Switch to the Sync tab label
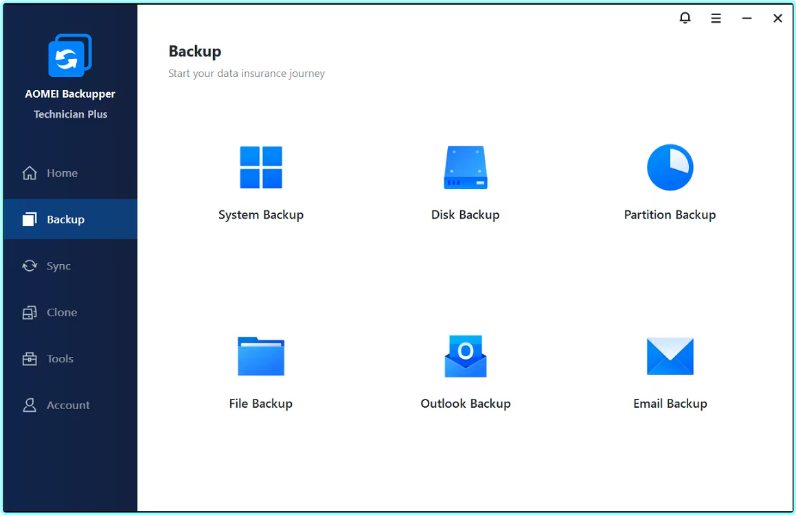This screenshot has height=515, width=796. (58, 266)
